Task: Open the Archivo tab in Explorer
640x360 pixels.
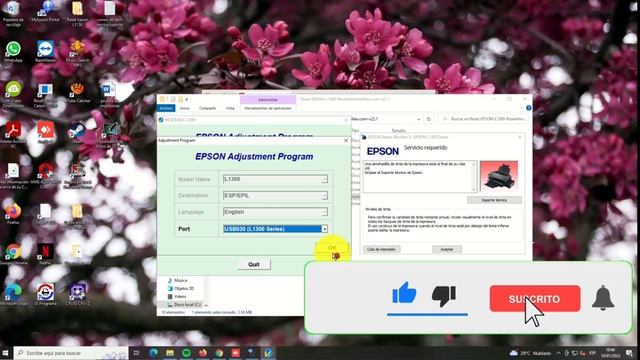Action: click(166, 108)
